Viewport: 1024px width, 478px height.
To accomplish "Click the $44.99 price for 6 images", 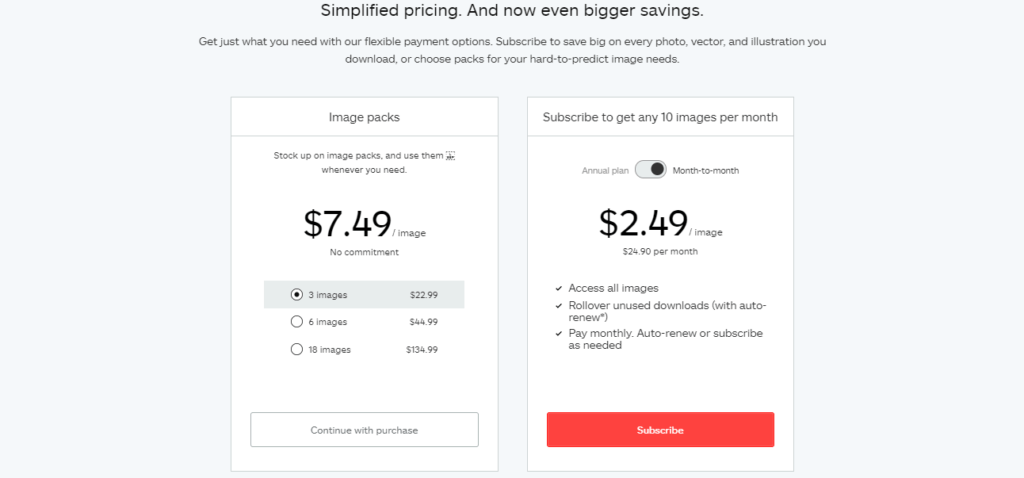I will pyautogui.click(x=424, y=322).
